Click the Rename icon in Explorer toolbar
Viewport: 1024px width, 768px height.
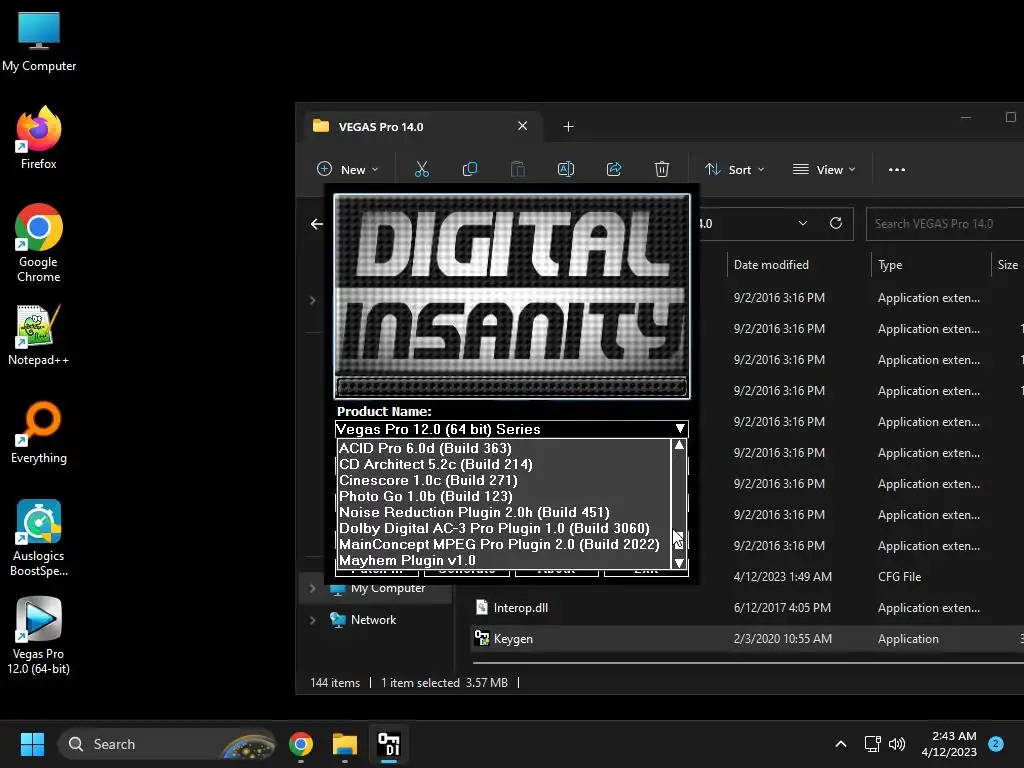tap(566, 170)
